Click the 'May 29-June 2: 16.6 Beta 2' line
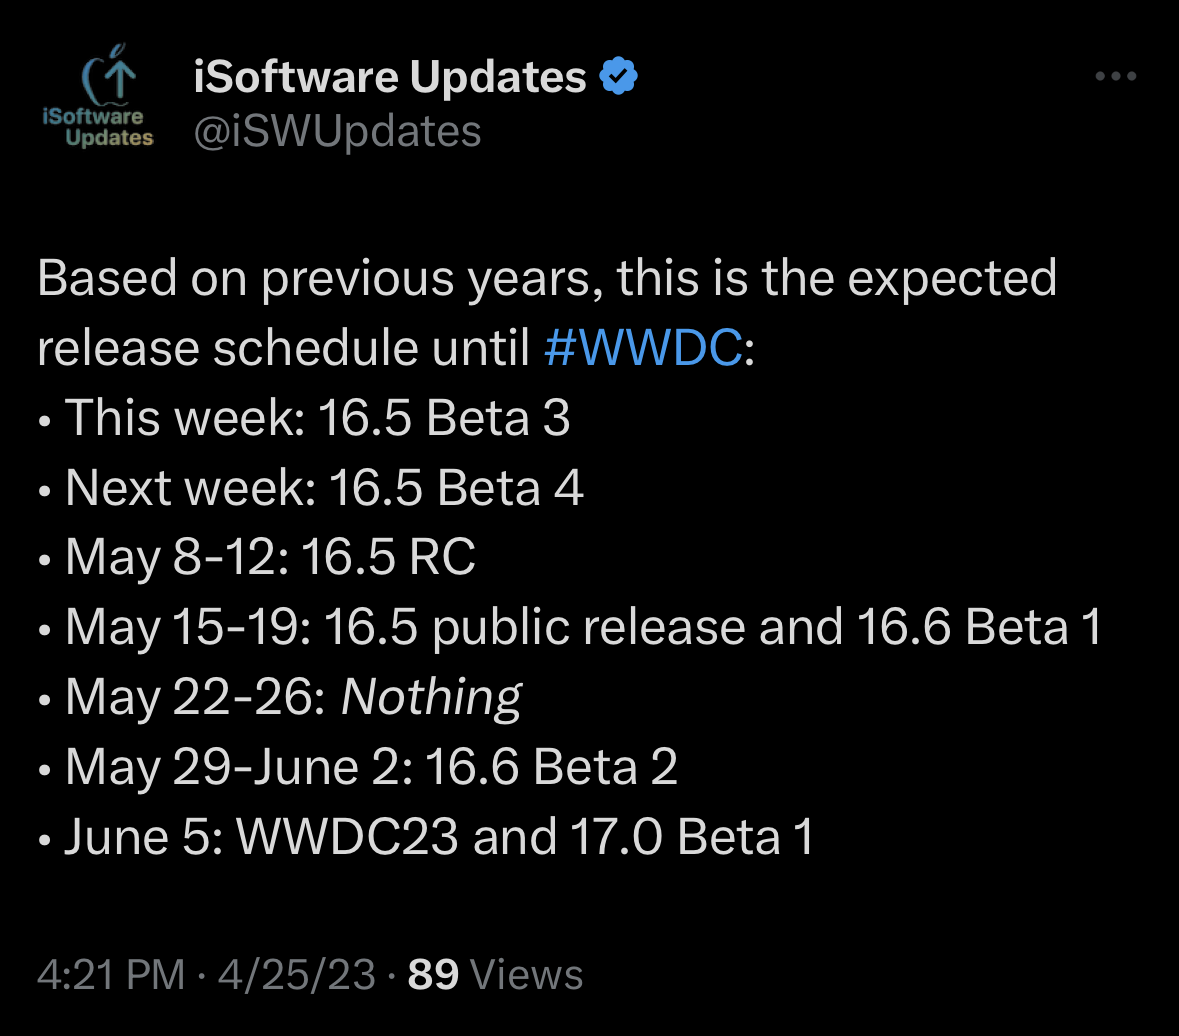Viewport: 1179px width, 1036px height. point(371,767)
